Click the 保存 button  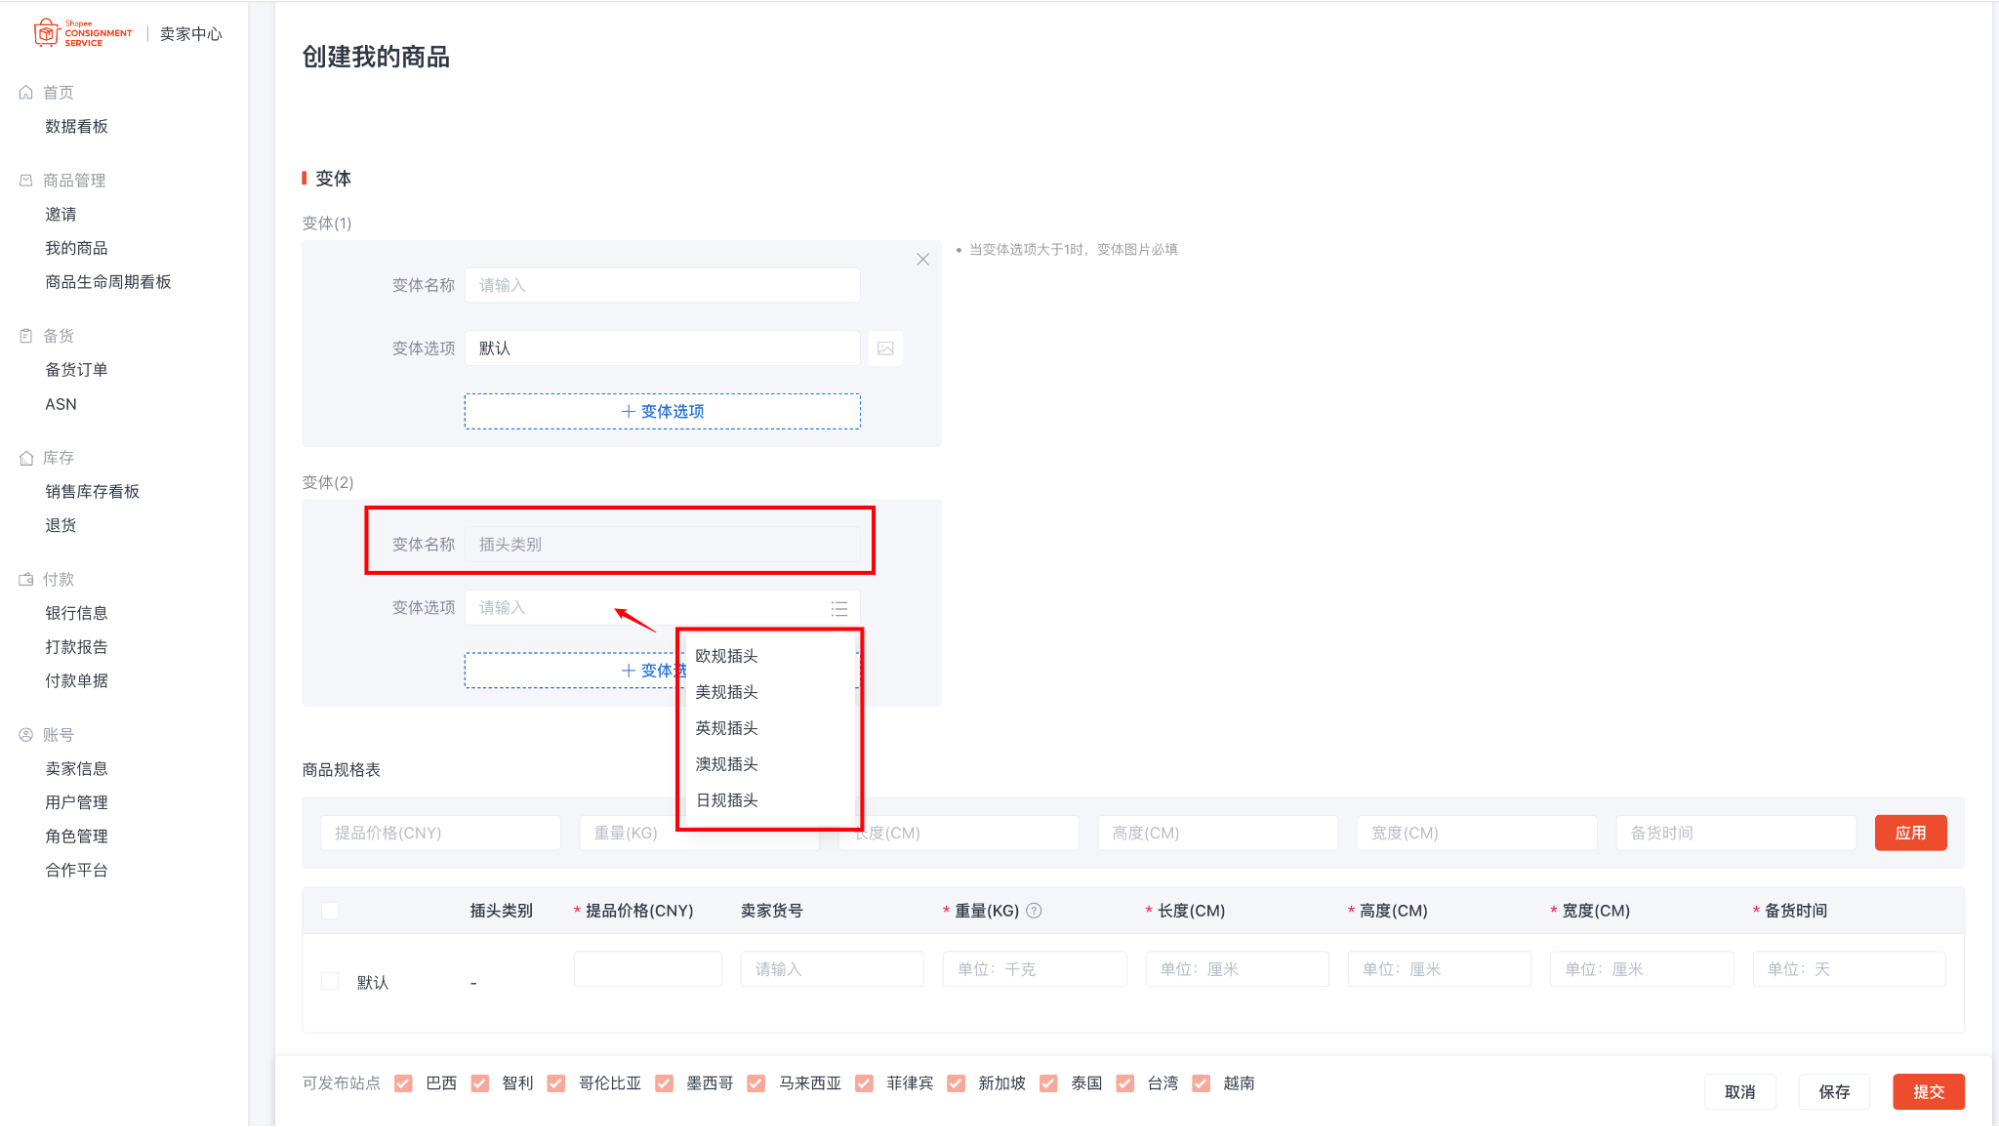[x=1834, y=1093]
